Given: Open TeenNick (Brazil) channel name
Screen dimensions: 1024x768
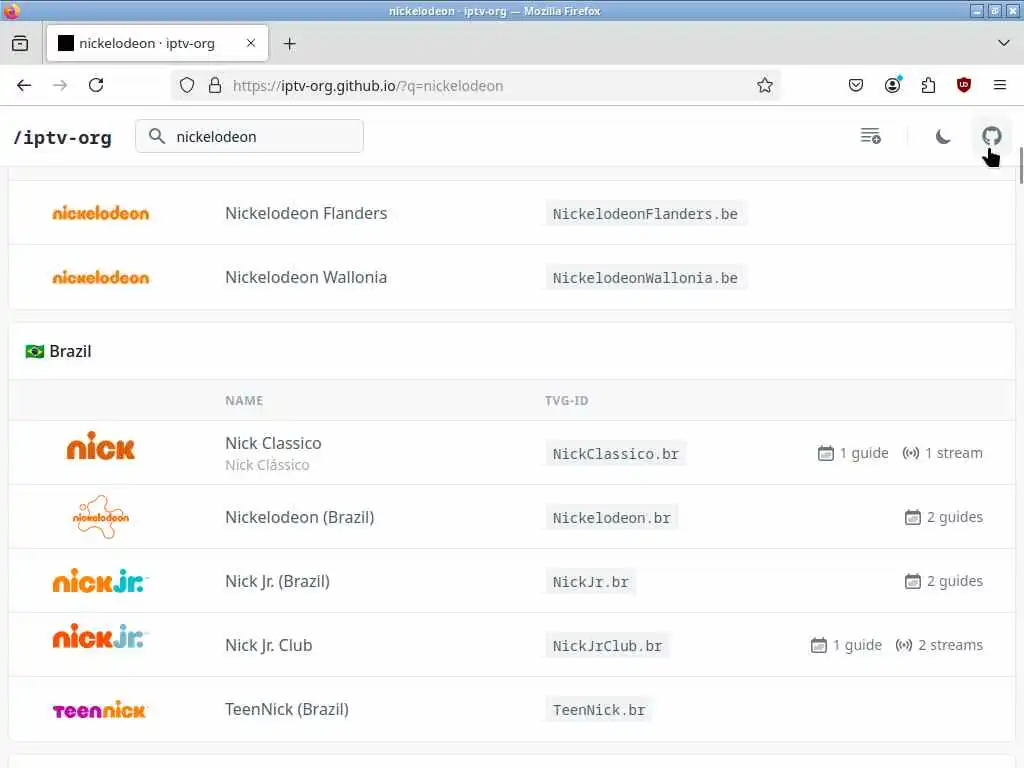Looking at the screenshot, I should [287, 709].
